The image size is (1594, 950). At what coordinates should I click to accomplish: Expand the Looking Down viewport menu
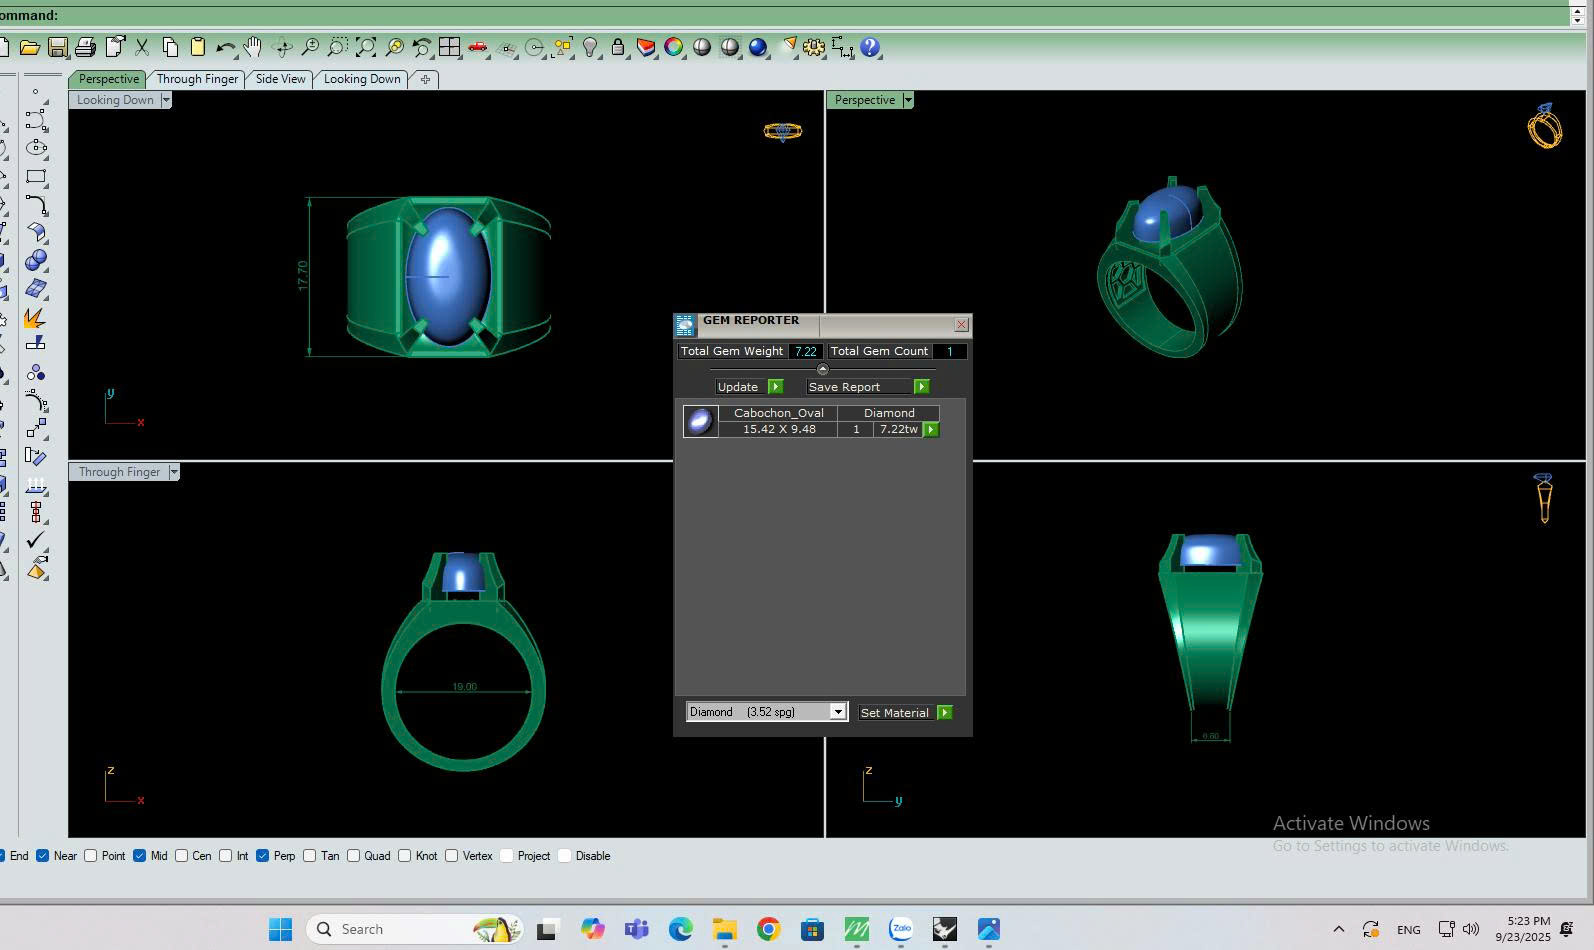pyautogui.click(x=166, y=100)
